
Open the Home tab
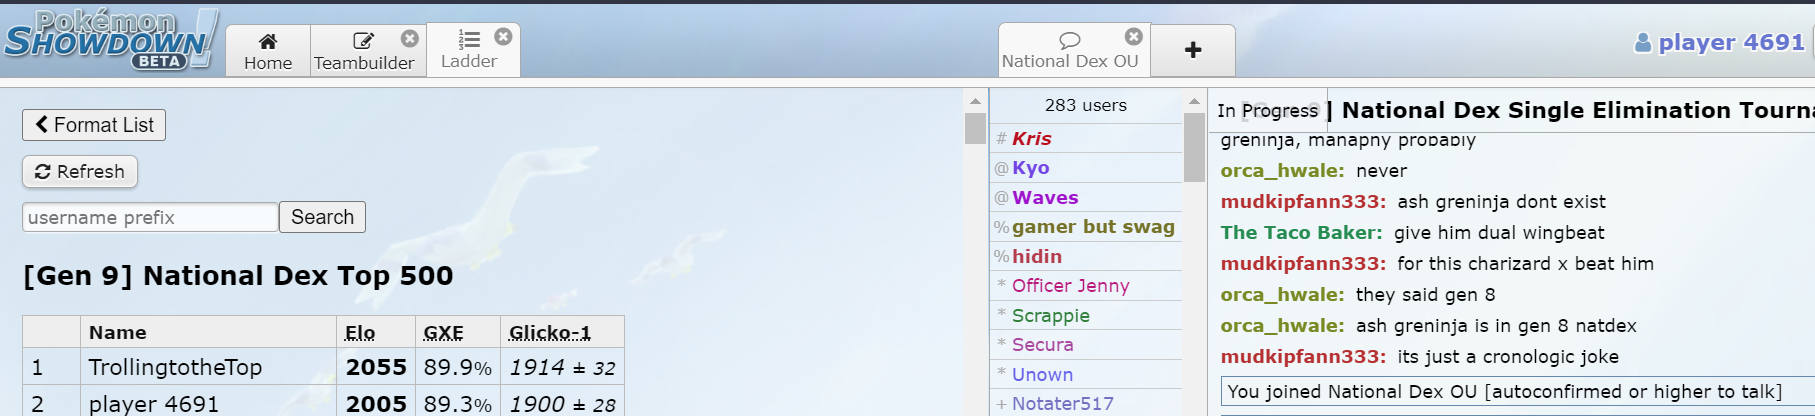pos(268,51)
